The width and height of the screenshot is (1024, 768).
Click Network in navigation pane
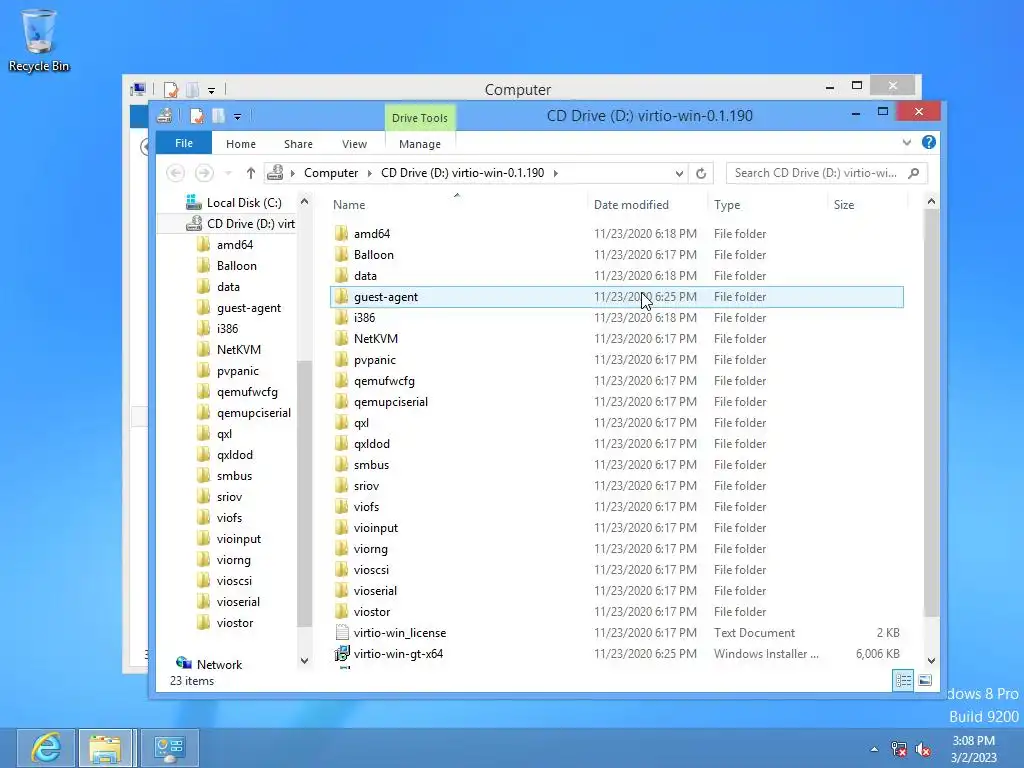coord(219,664)
